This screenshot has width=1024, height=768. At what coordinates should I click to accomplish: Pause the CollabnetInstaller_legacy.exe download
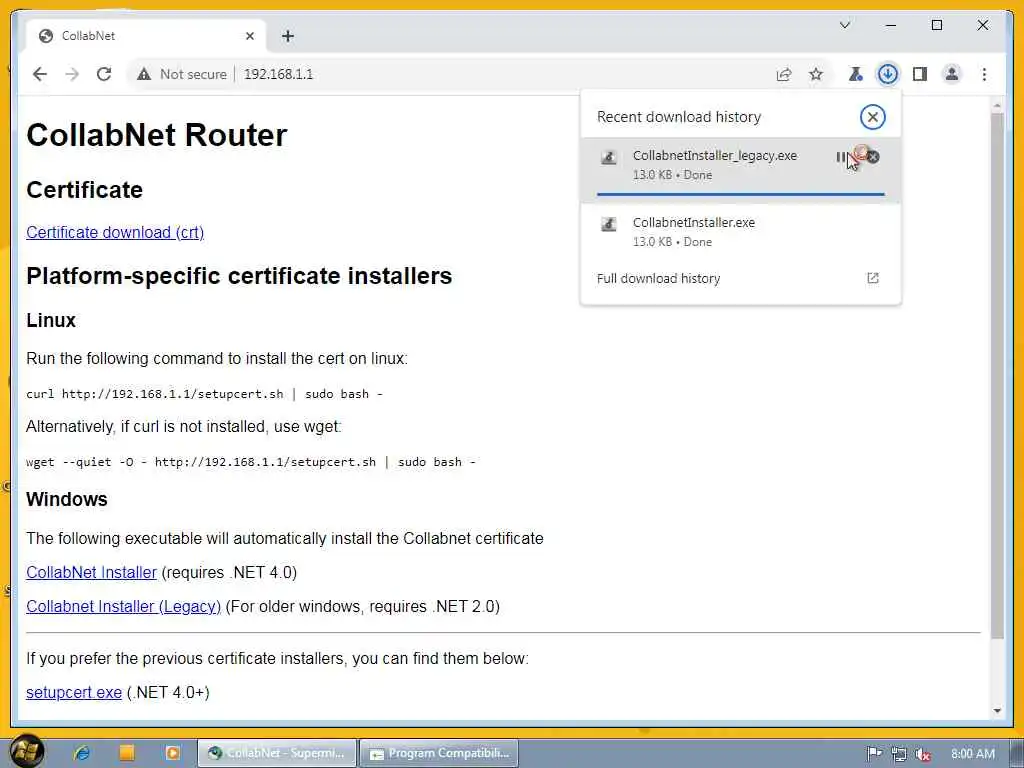click(x=841, y=157)
